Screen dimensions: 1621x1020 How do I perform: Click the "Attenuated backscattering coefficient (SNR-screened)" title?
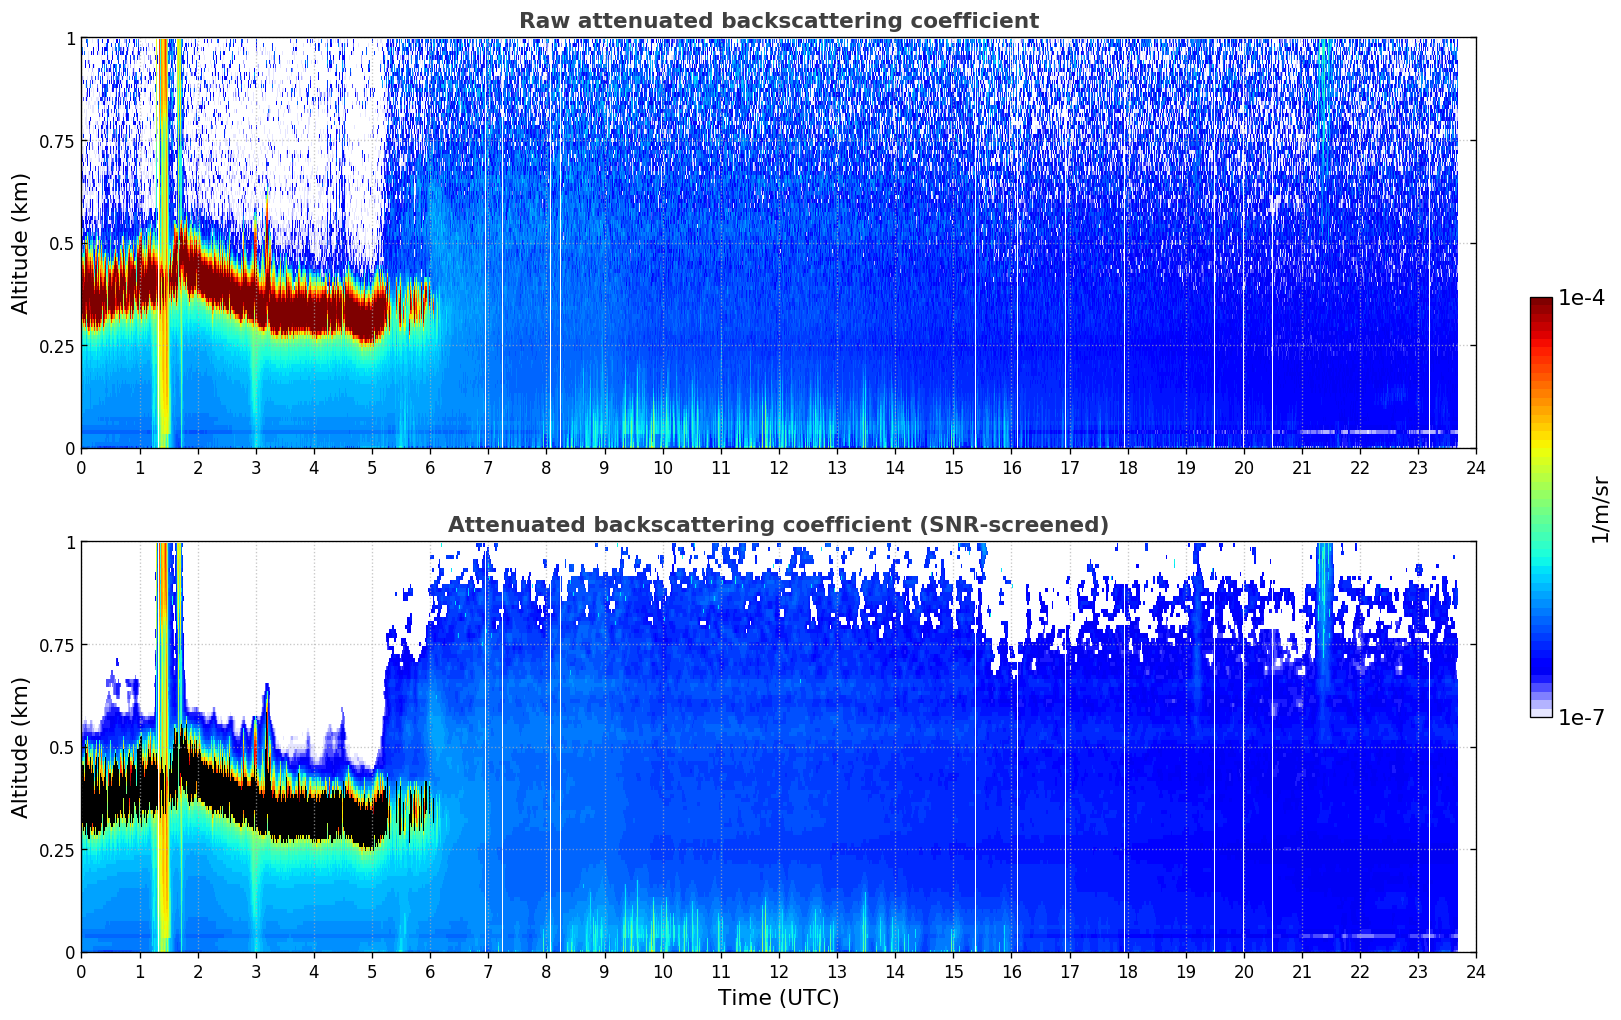(x=778, y=525)
